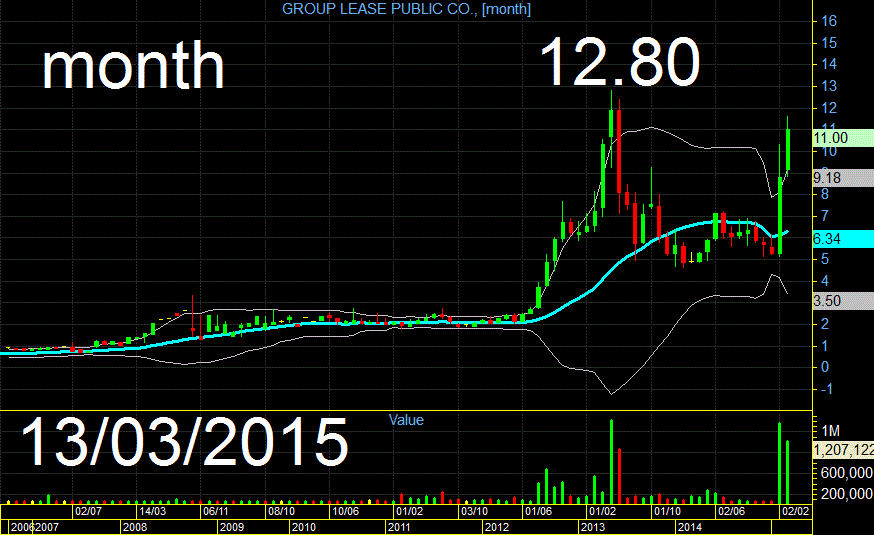Click the 2009 year label
Screen dimensions: 874x535
tap(231, 527)
